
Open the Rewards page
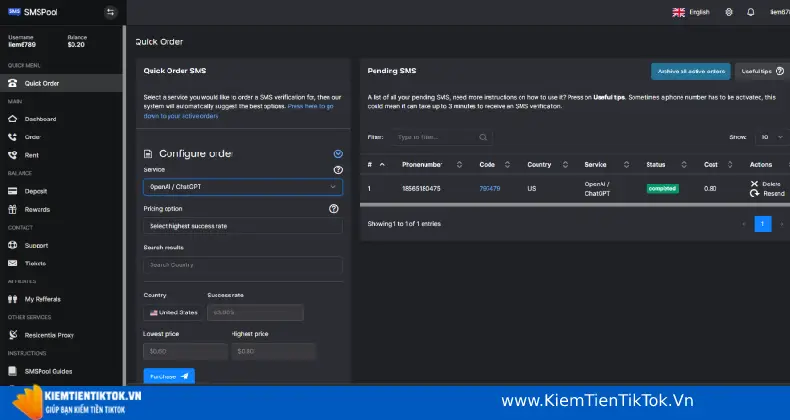coord(37,209)
